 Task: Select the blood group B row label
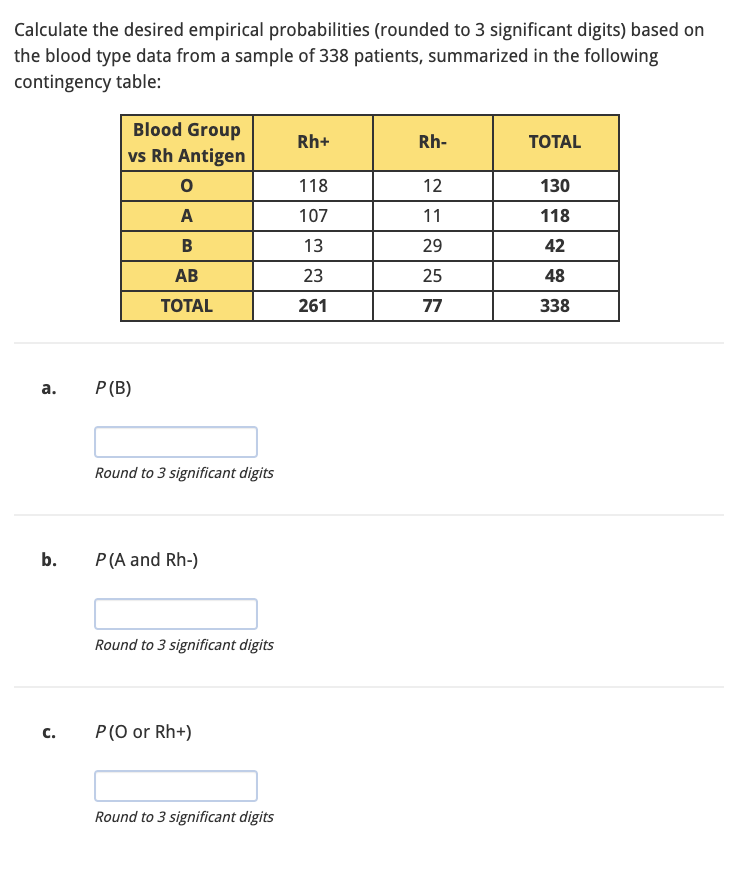pos(185,245)
